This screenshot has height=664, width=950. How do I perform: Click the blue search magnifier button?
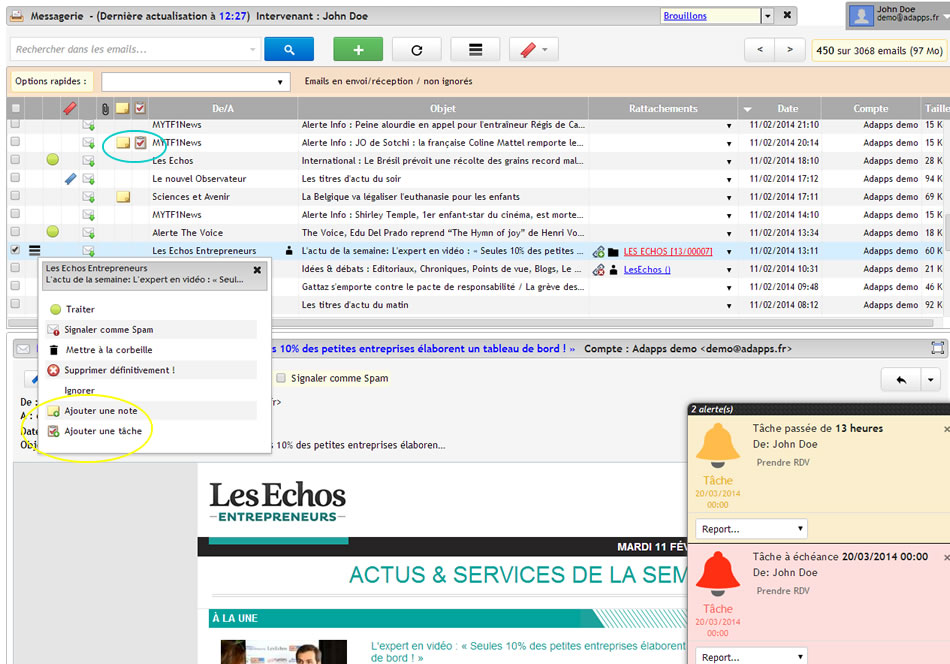[x=289, y=50]
